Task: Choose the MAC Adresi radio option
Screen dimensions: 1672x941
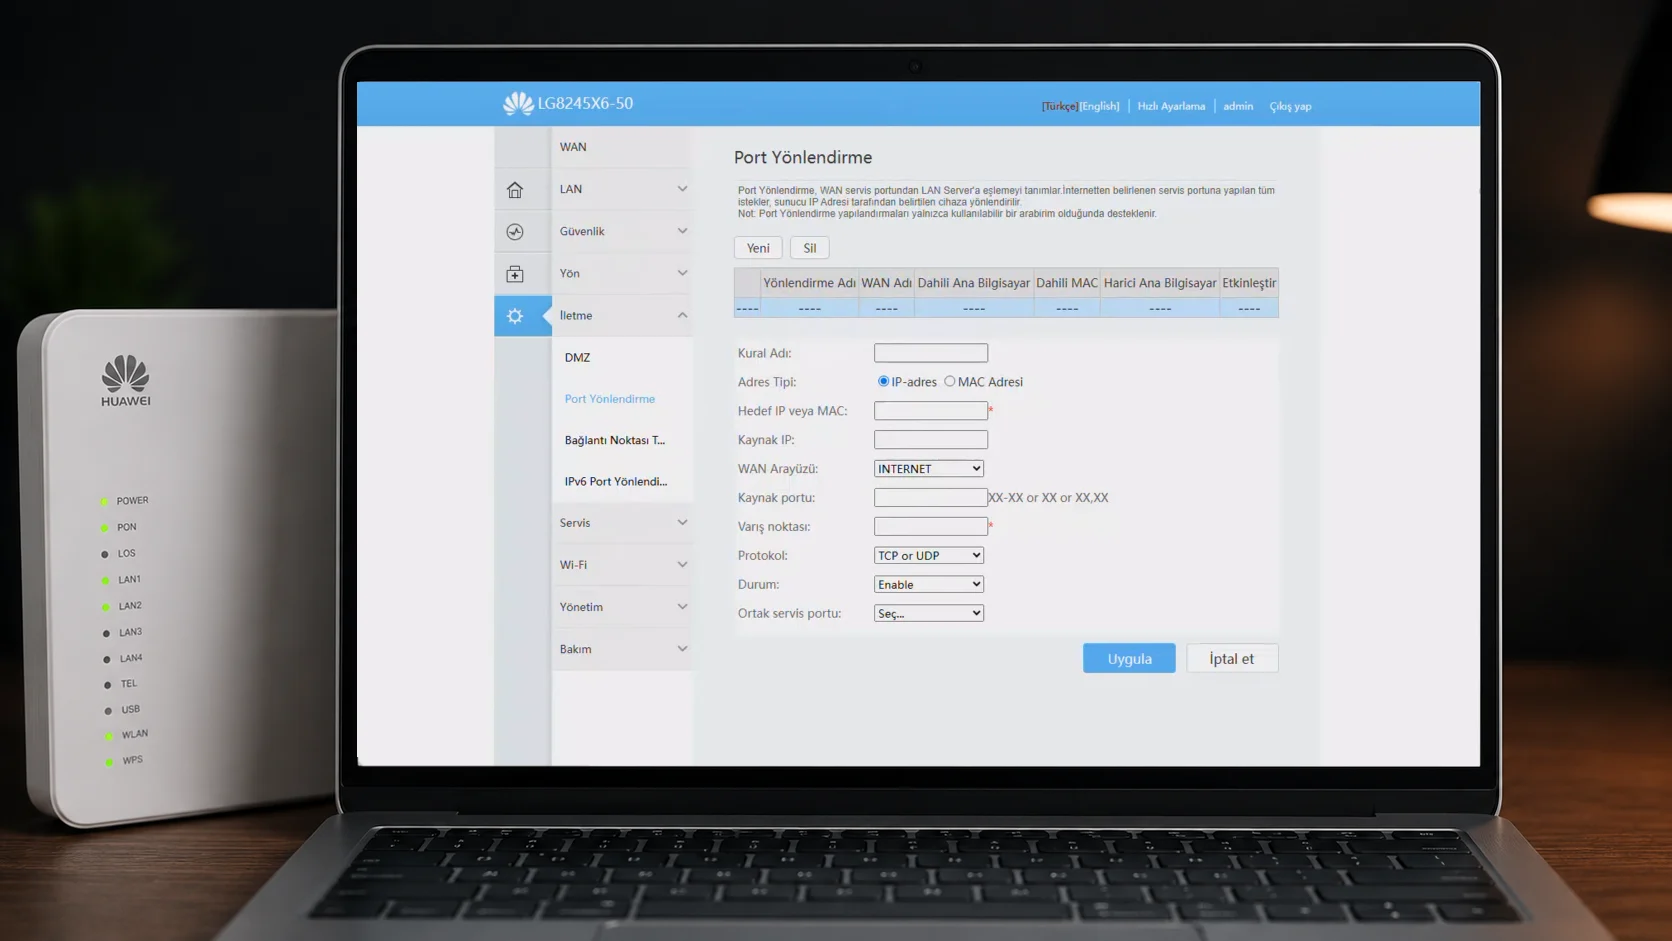Action: [x=949, y=381]
